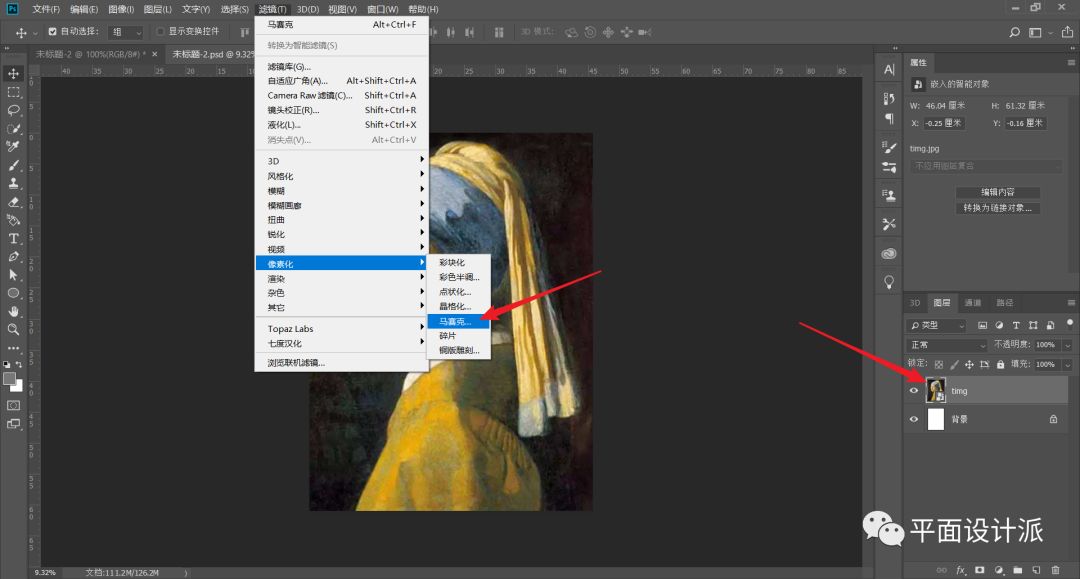Select the Move tool in the toolbar
This screenshot has height=579, width=1080.
14,73
